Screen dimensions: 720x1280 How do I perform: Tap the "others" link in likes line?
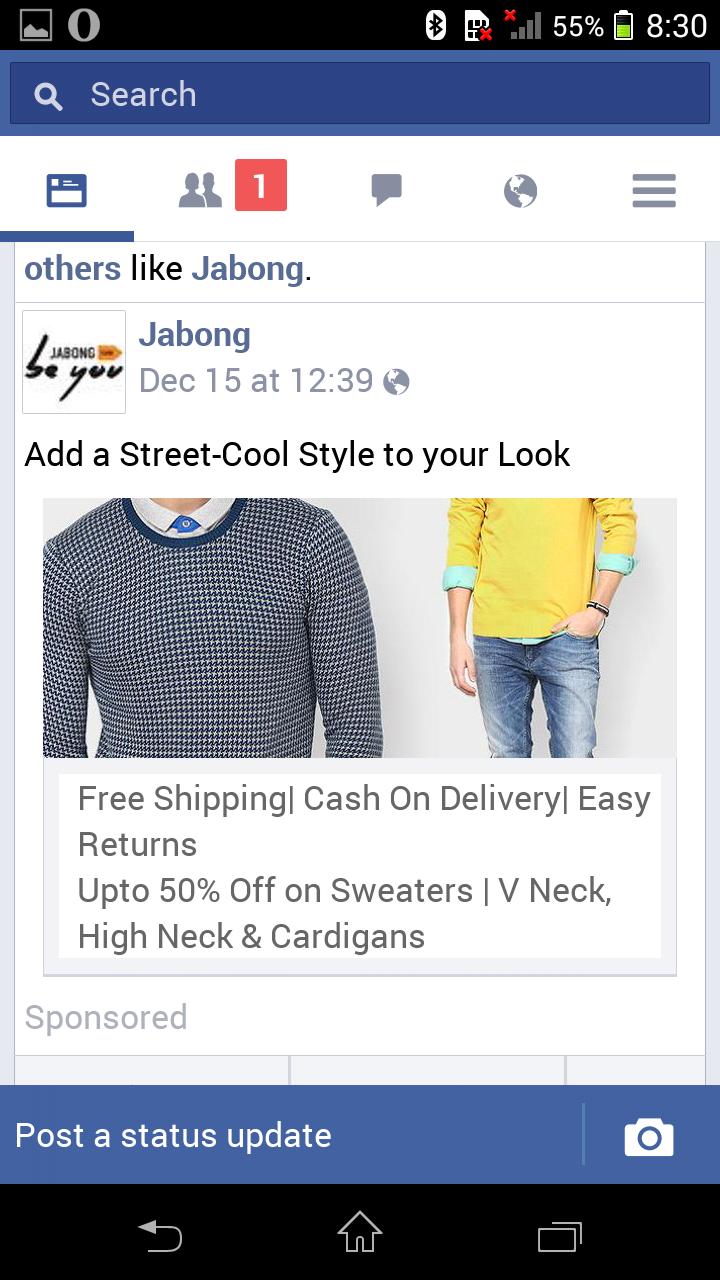coord(72,269)
